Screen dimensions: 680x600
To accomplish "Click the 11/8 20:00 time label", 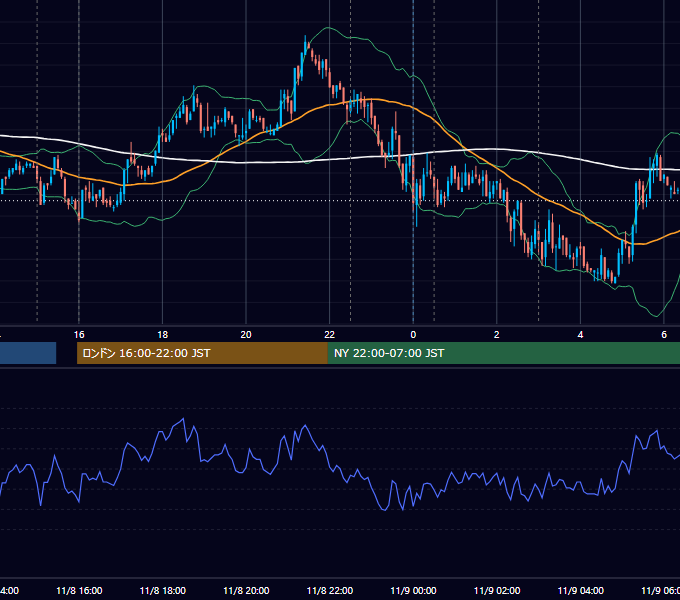I will 246,591.
